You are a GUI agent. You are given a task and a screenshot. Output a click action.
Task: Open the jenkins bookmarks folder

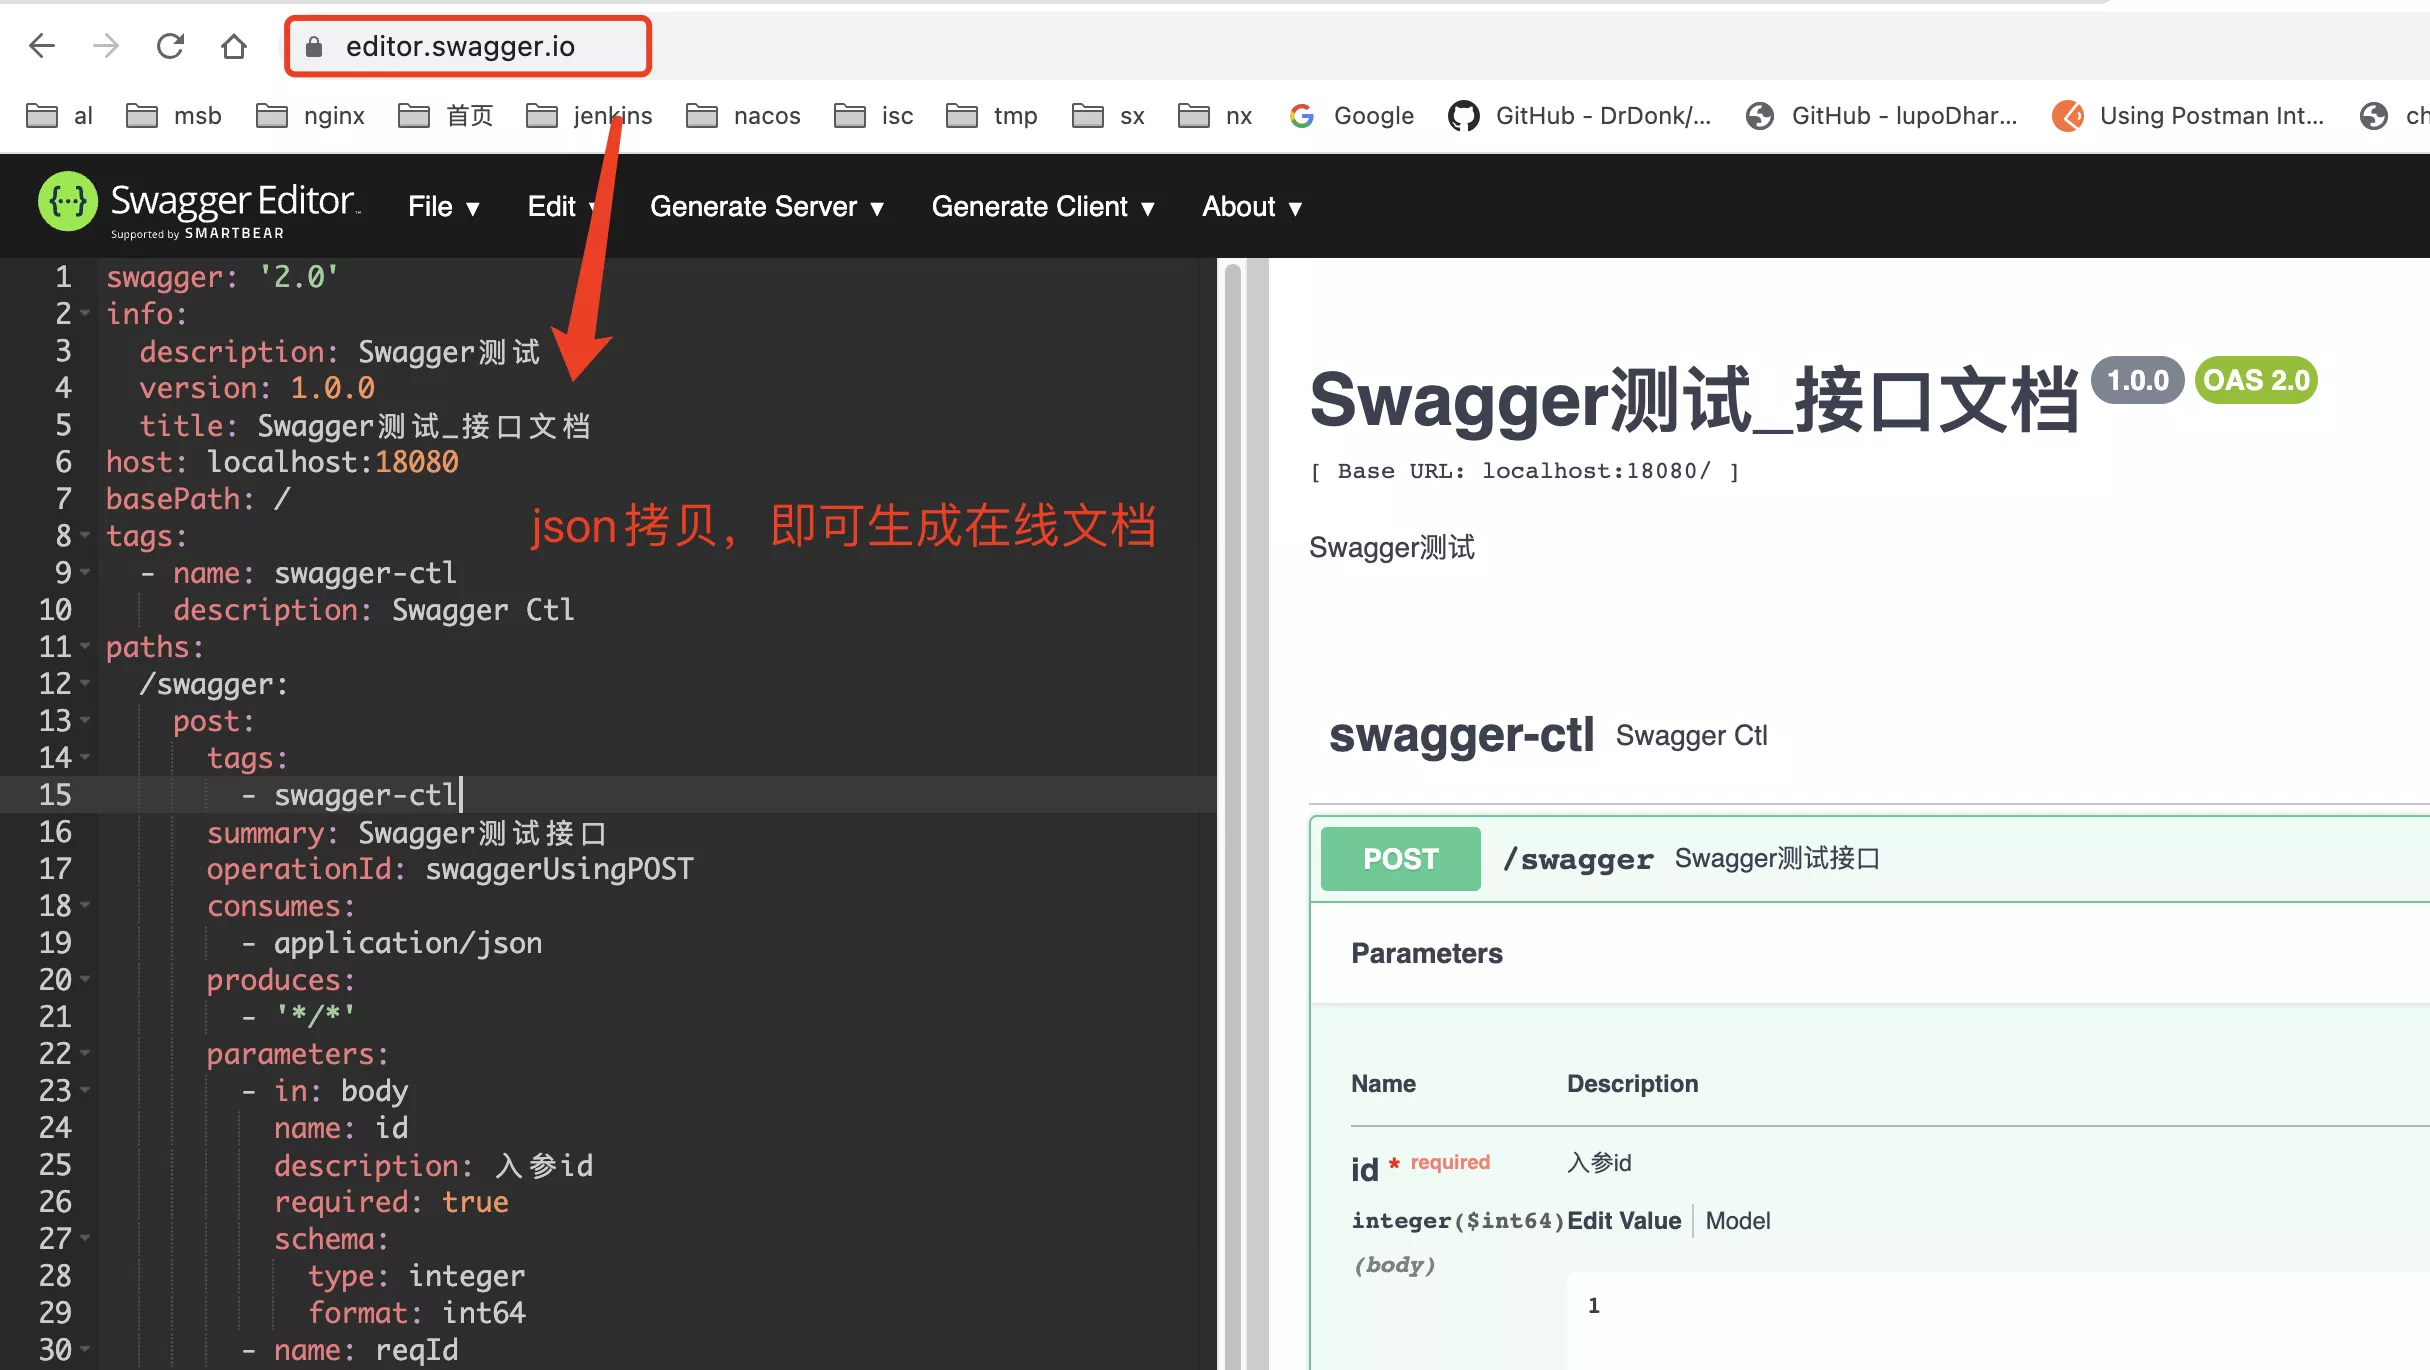[589, 116]
